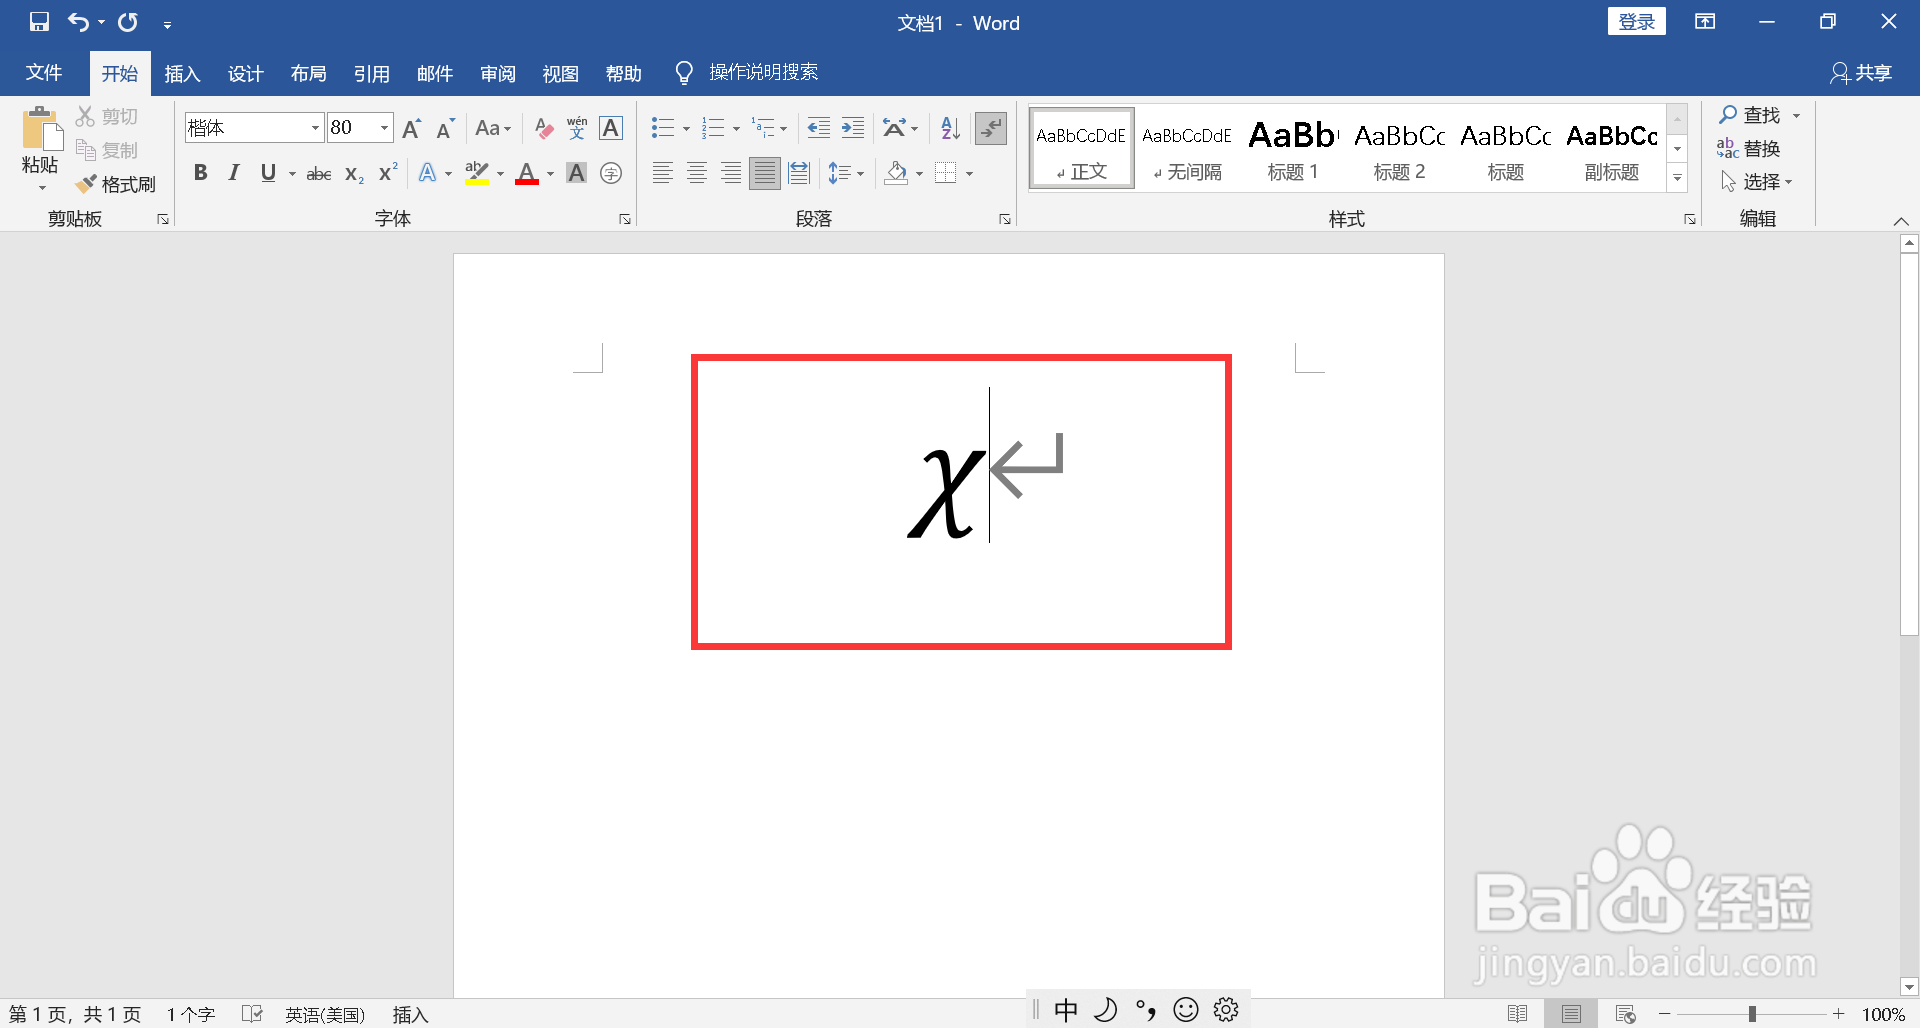Click the zoom slider handle
The image size is (1920, 1028).
tap(1752, 1014)
